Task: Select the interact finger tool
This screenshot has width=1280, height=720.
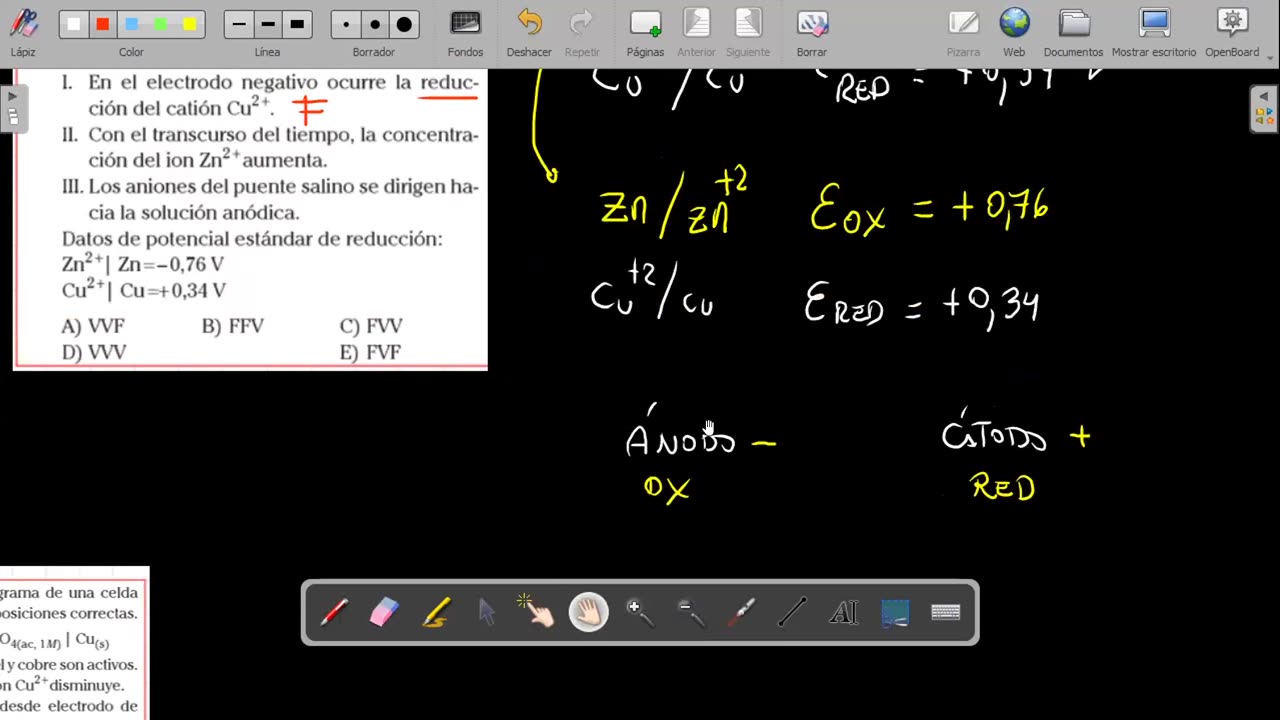Action: (538, 612)
